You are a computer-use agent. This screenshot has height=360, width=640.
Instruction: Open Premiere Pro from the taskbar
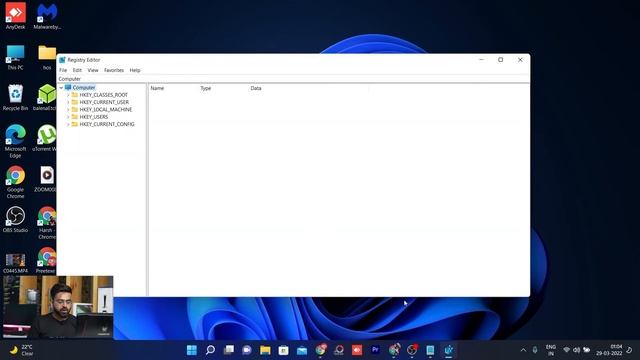pyautogui.click(x=376, y=350)
